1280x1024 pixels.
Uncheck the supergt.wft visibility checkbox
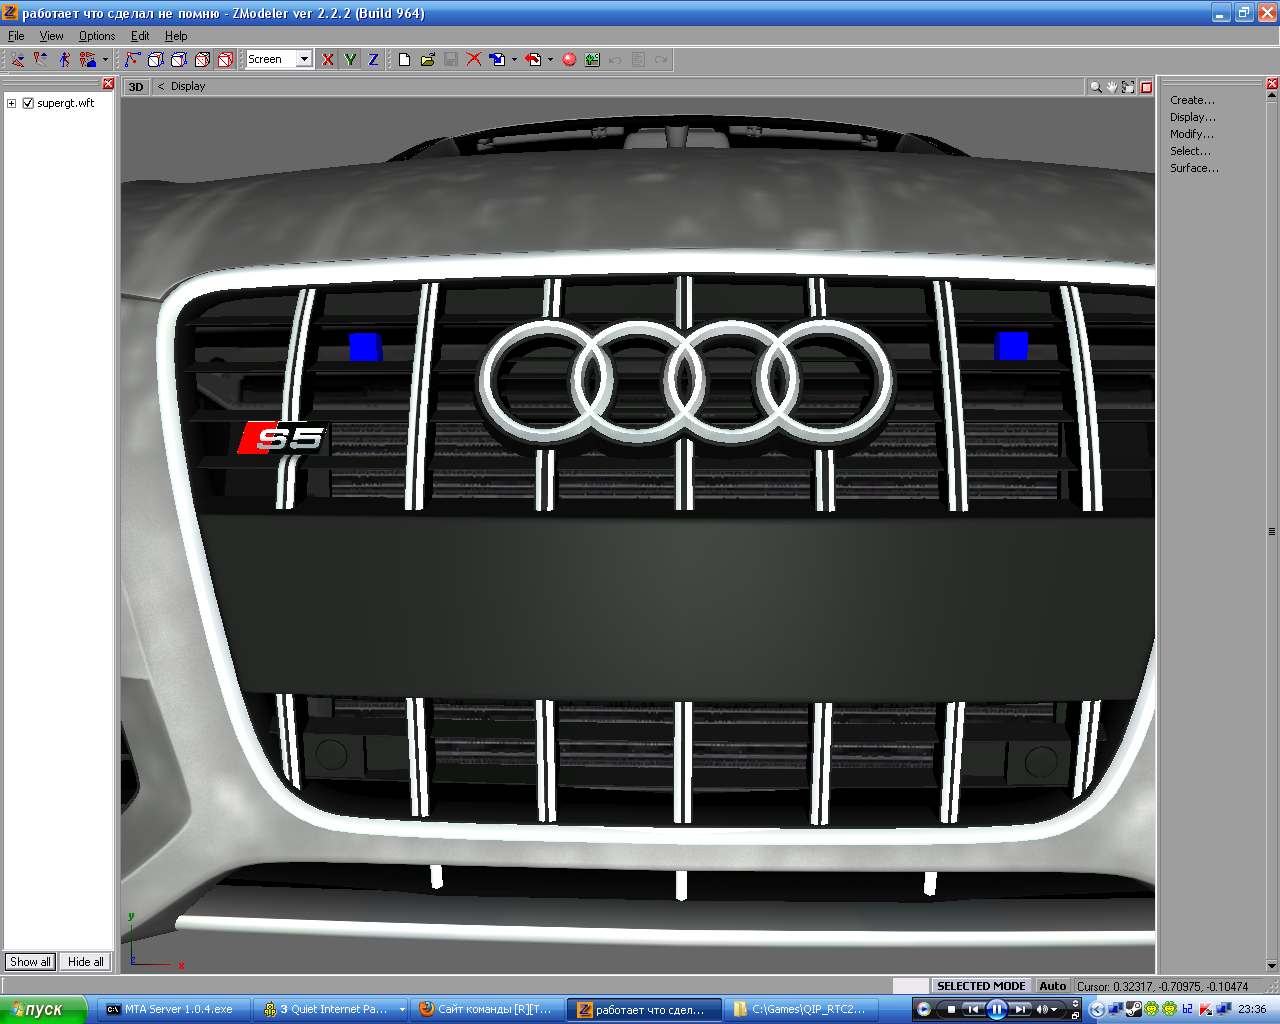tap(28, 103)
